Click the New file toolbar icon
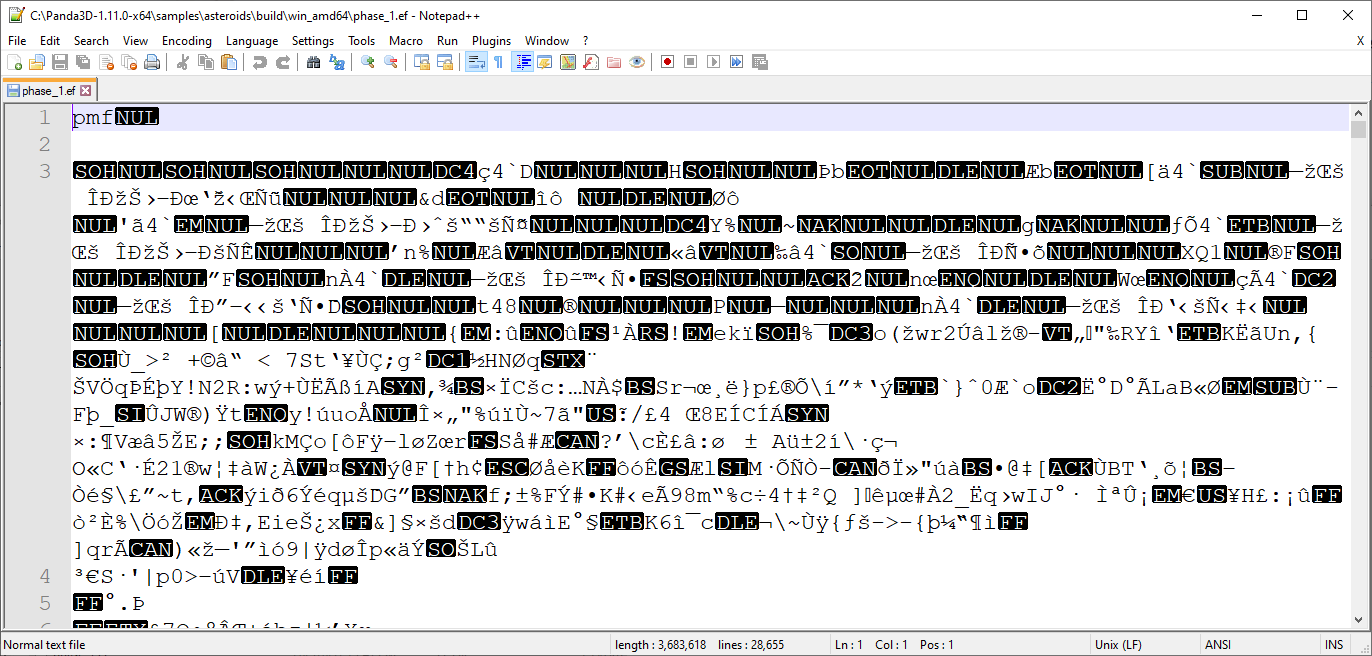The image size is (1372, 656). click(x=14, y=62)
